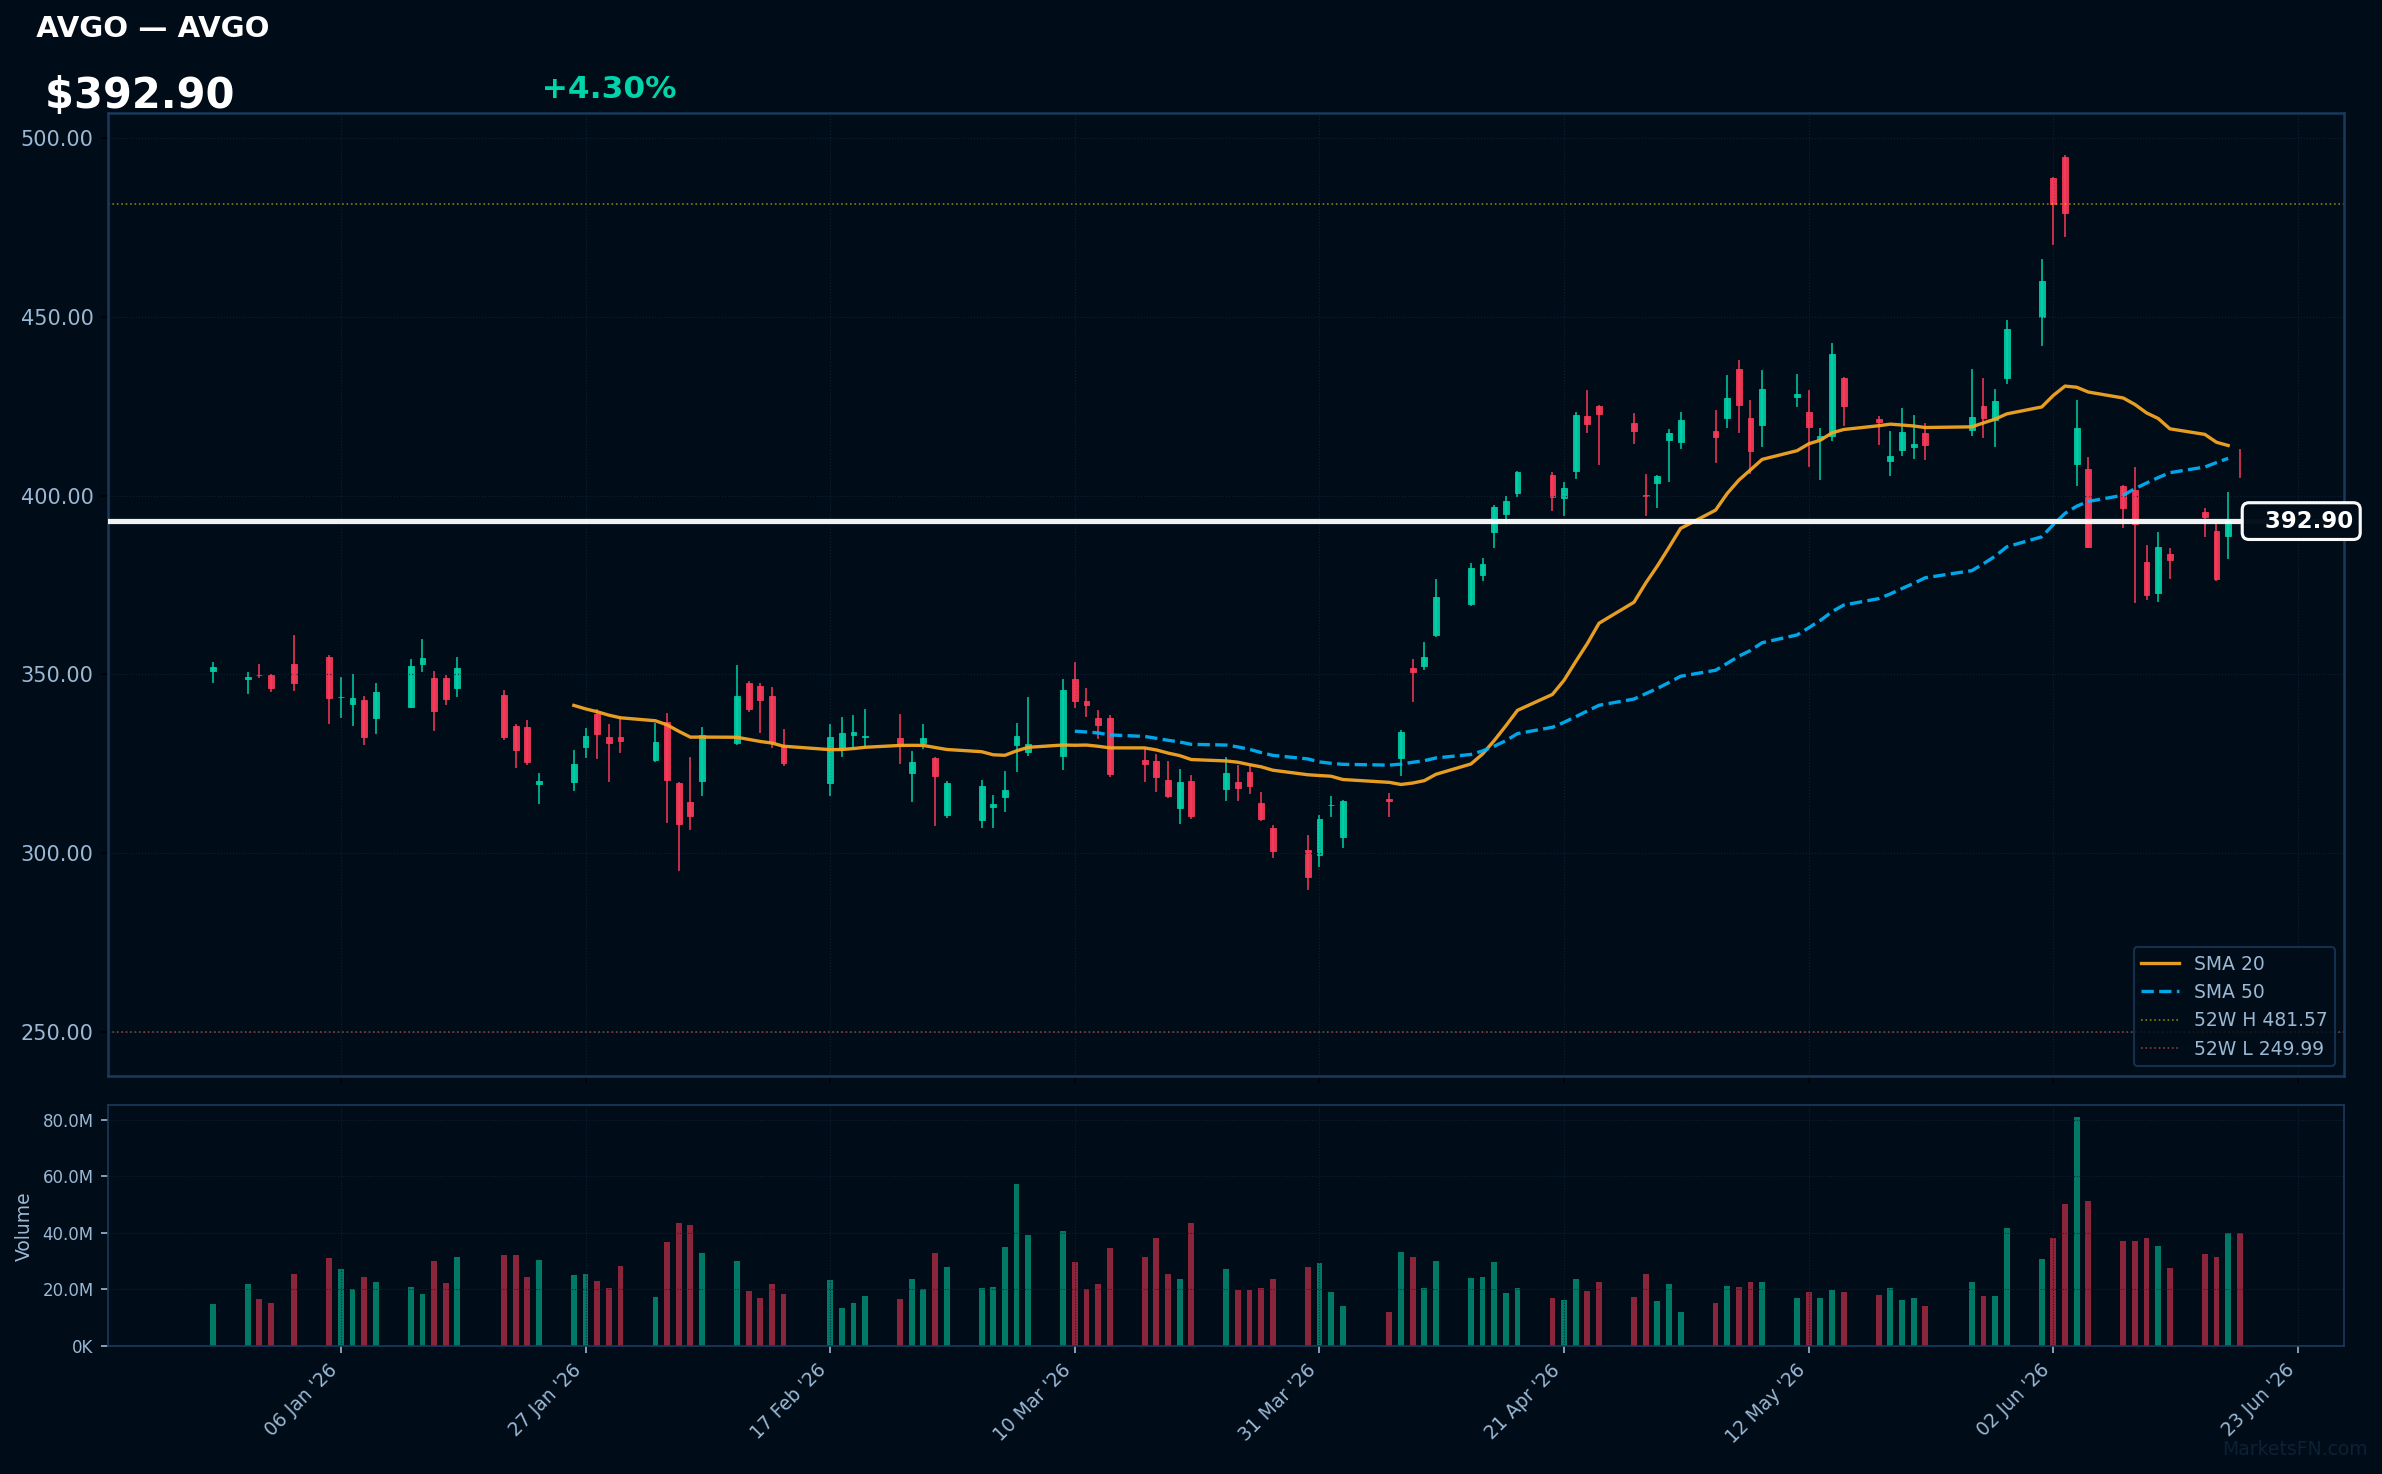Click the +4.30% change indicator
The image size is (2382, 1474).
(609, 88)
